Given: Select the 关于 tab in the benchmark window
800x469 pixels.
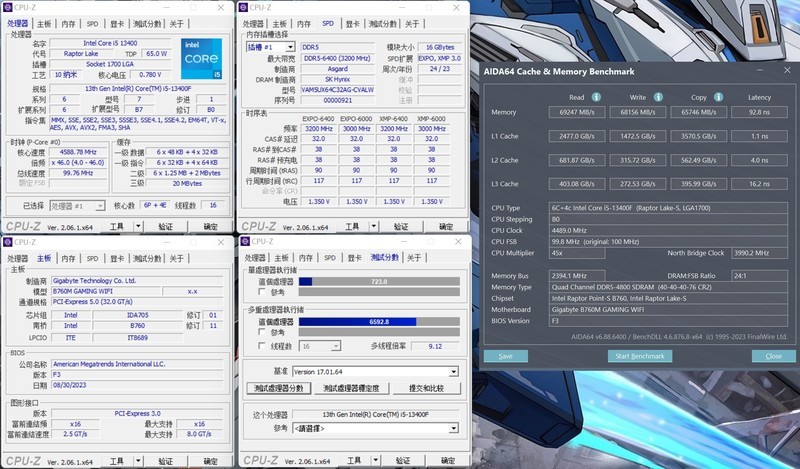Looking at the screenshot, I should pyautogui.click(x=414, y=258).
